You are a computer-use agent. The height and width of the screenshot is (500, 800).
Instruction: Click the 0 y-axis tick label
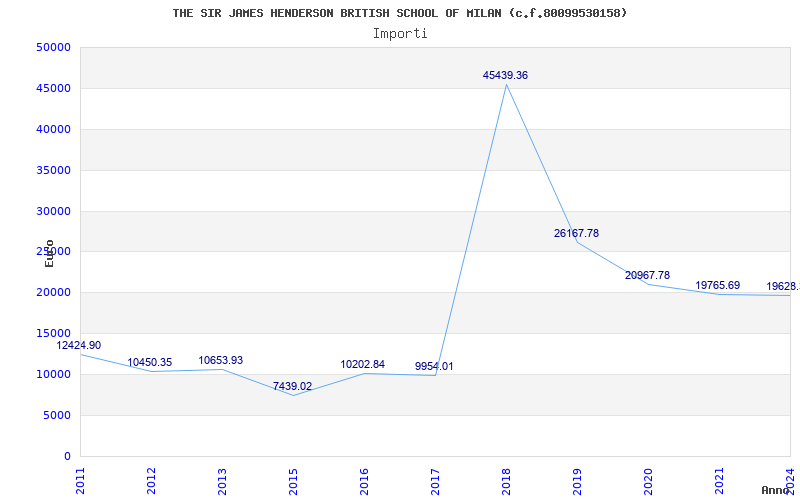(x=67, y=456)
